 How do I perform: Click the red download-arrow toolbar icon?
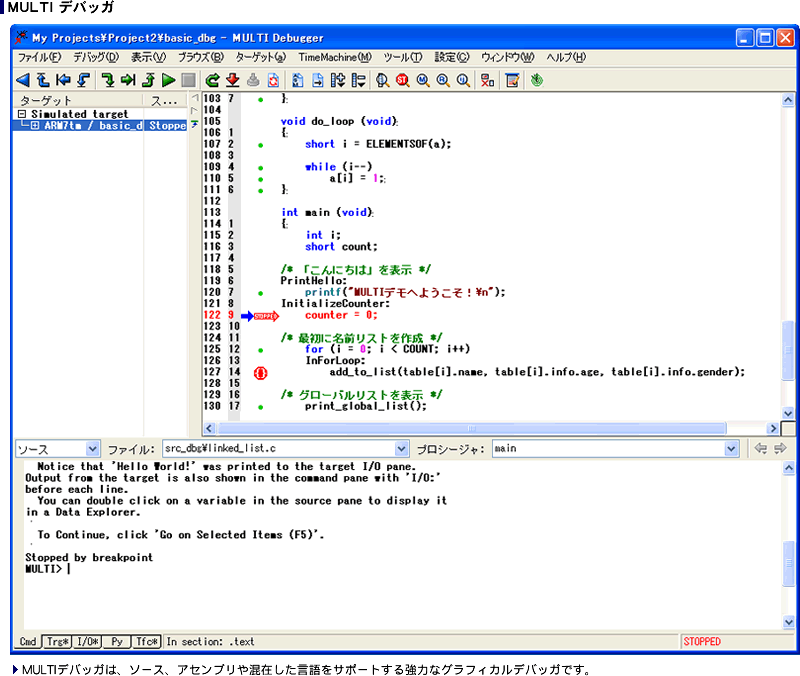tap(232, 80)
